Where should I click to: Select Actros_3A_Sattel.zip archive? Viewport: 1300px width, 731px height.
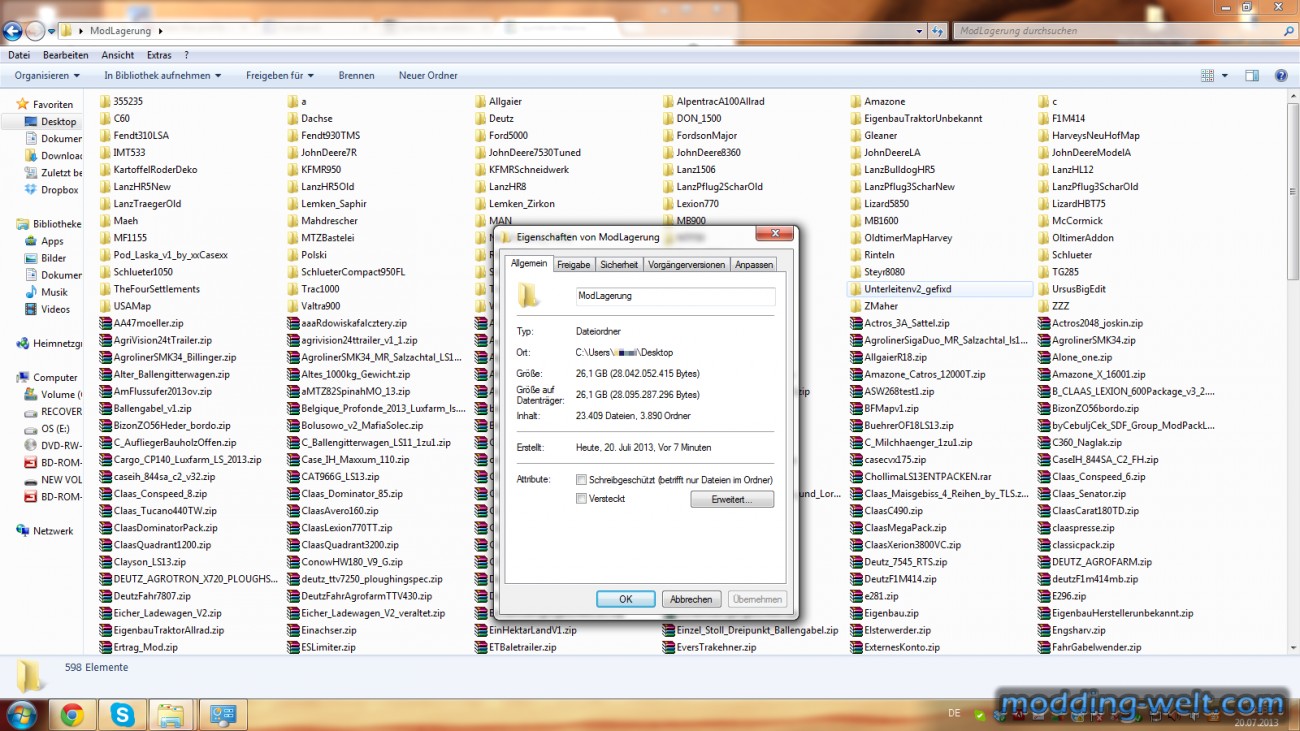coord(906,323)
